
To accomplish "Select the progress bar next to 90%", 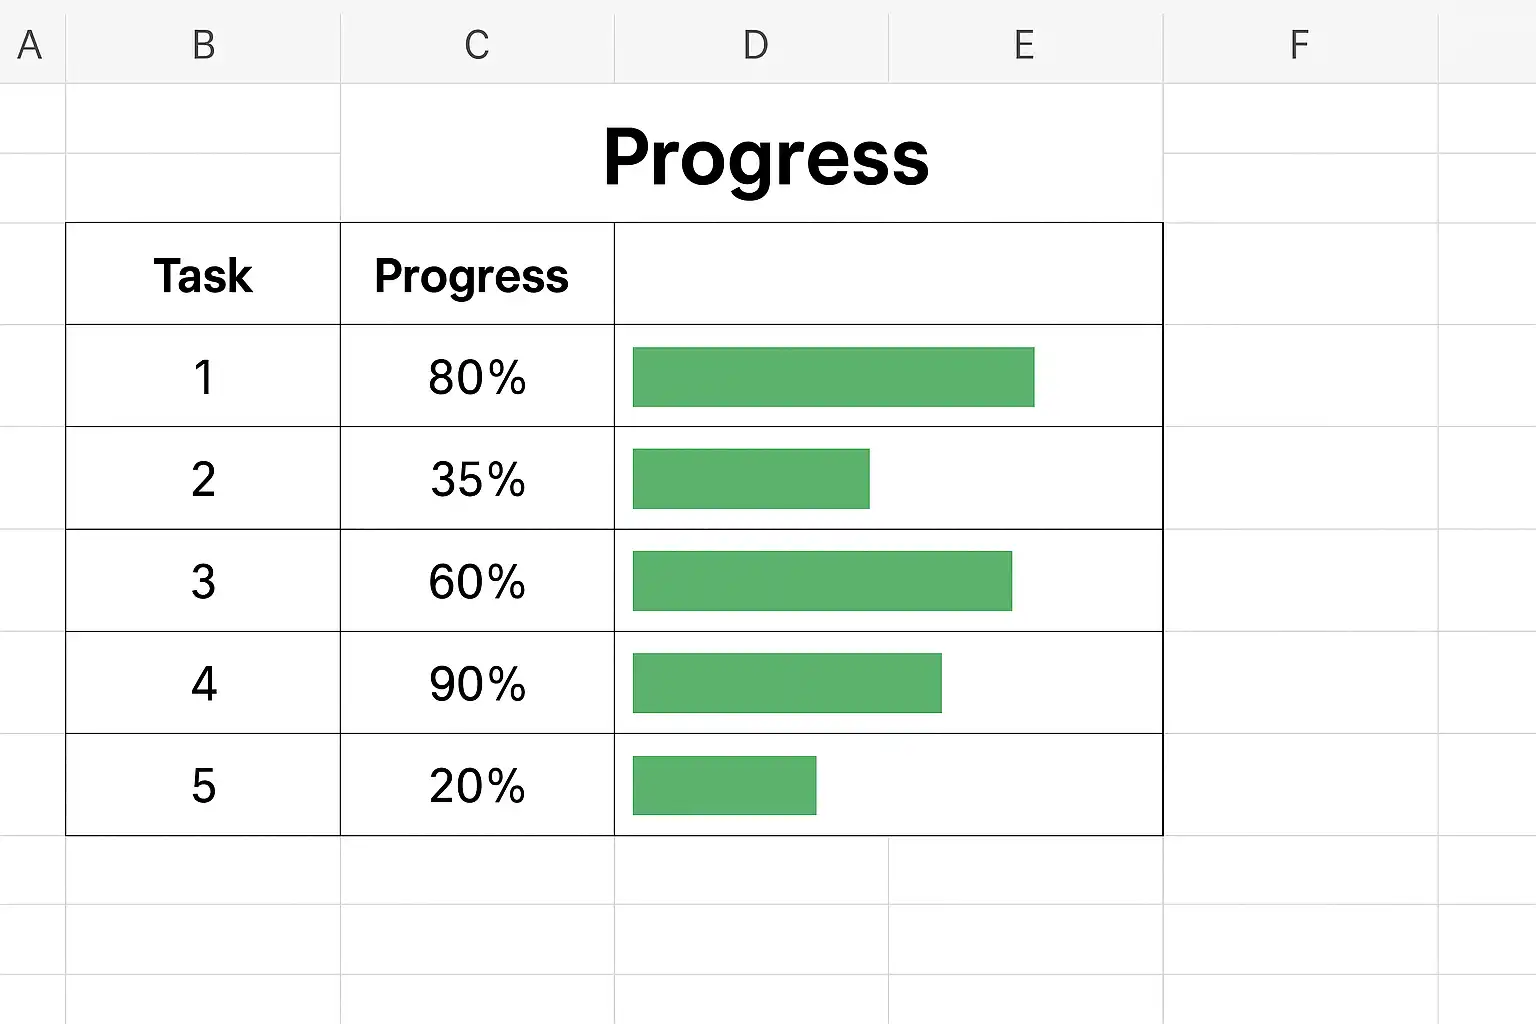I will (787, 683).
